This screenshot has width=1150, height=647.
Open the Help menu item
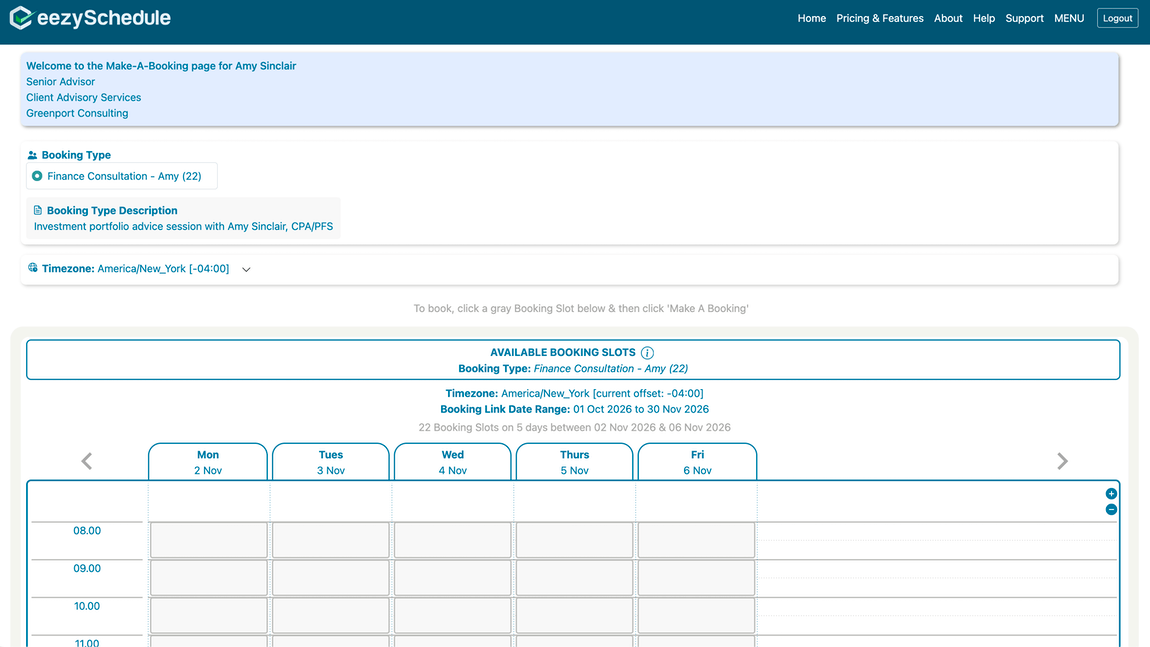(x=984, y=18)
